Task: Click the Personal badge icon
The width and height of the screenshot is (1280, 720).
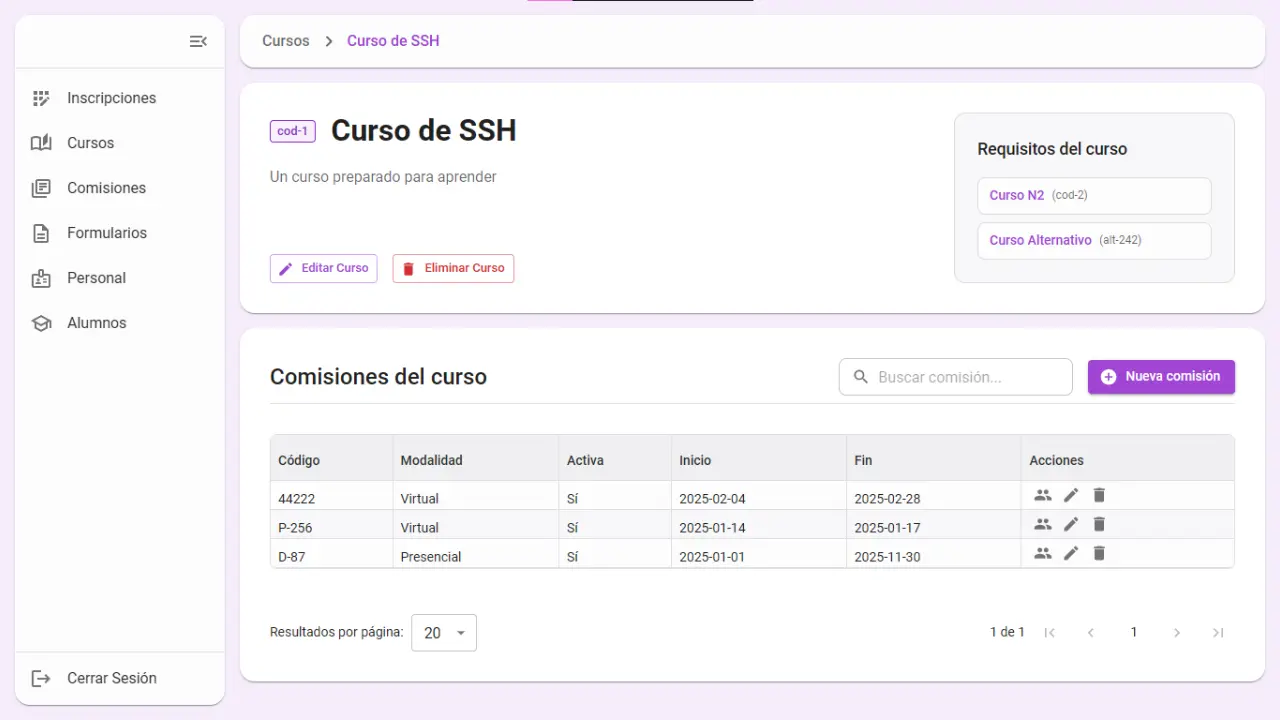Action: [41, 278]
